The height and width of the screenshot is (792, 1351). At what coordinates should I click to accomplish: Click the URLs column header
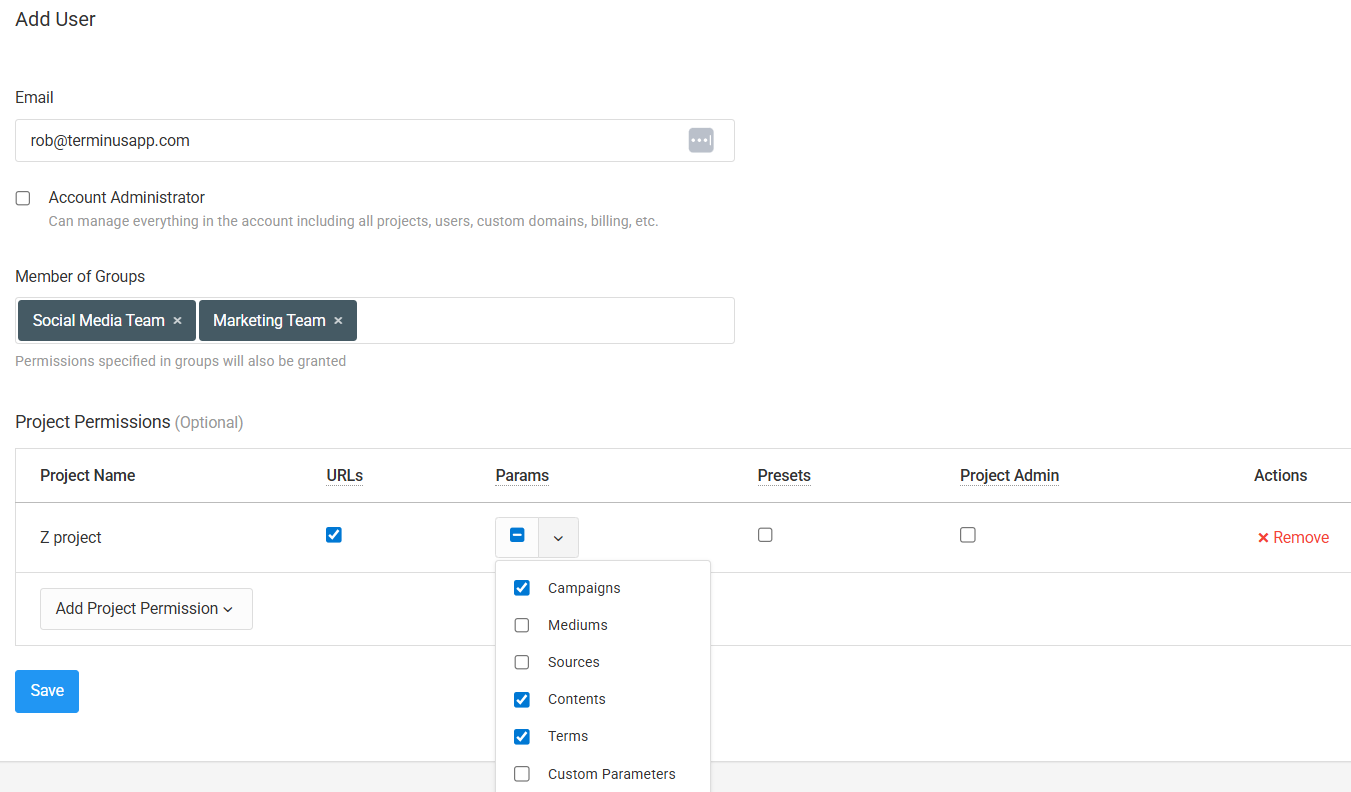[x=345, y=476]
